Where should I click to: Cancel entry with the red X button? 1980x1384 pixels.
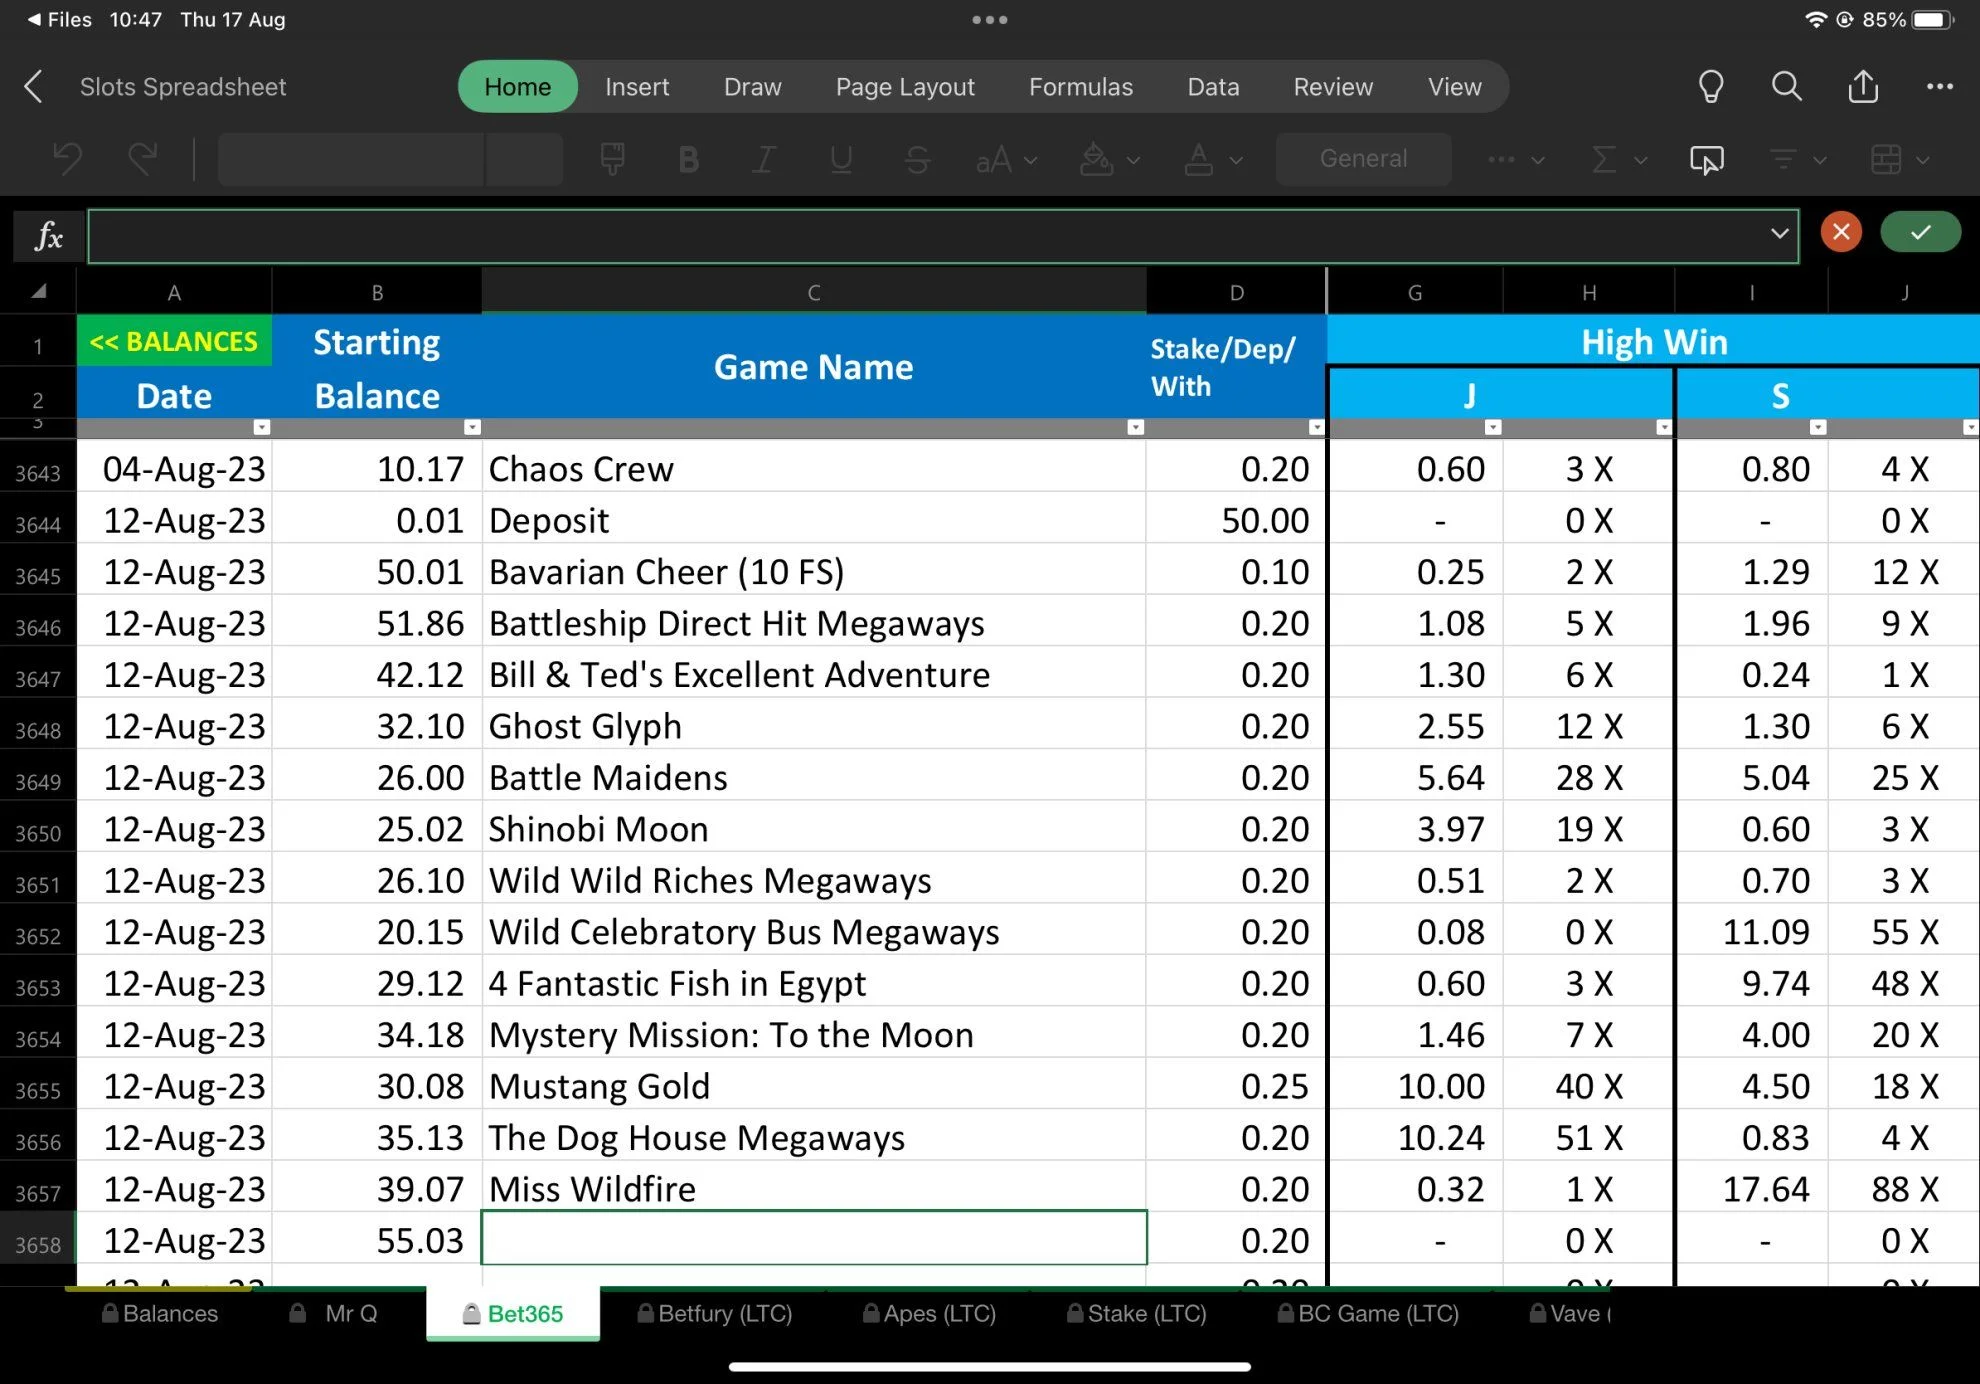1841,233
